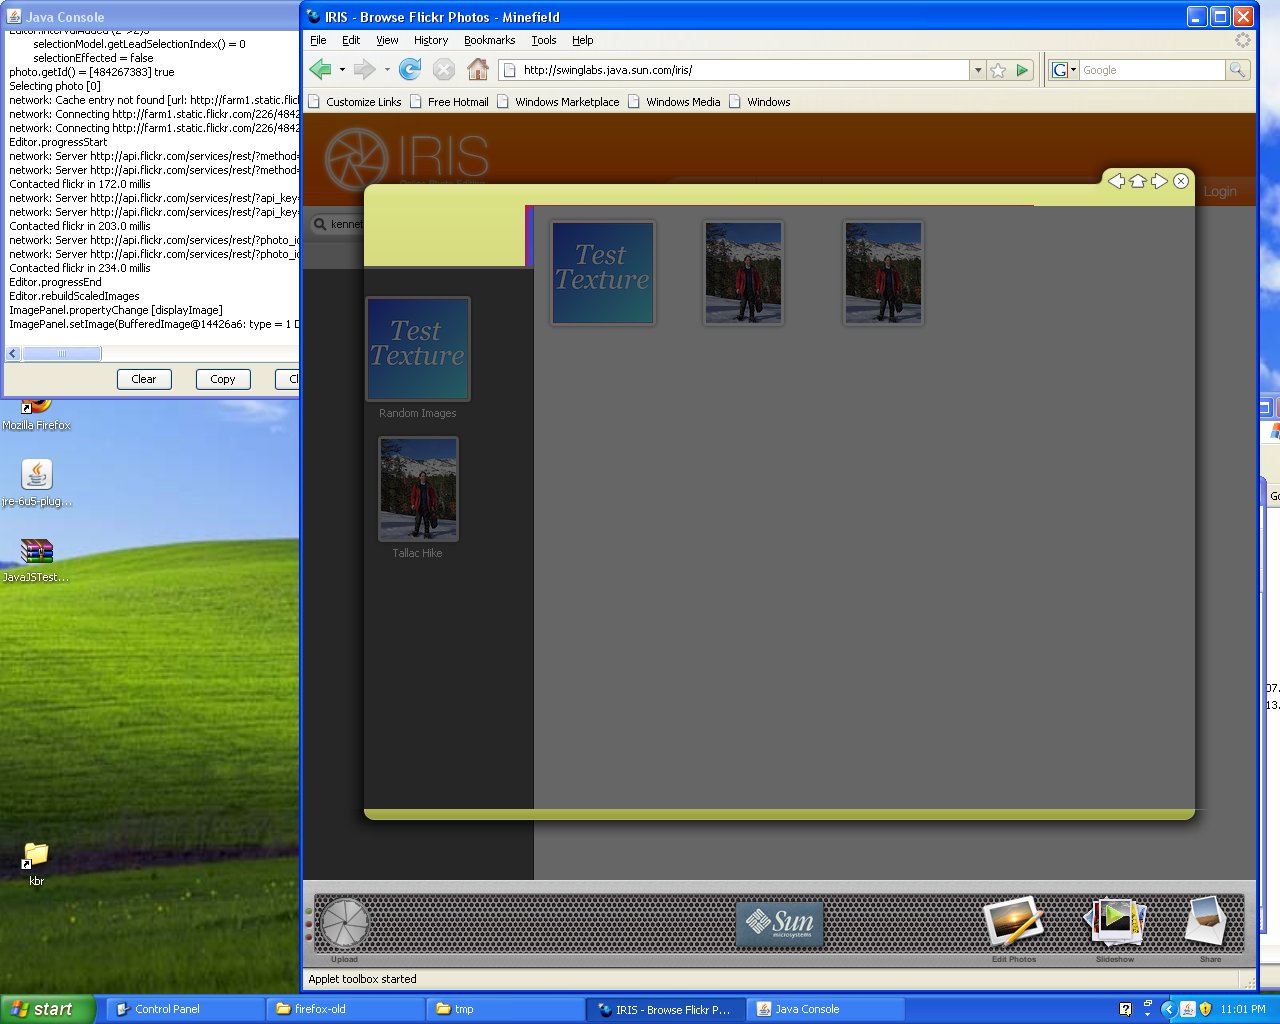Go to the browser home page

click(478, 70)
